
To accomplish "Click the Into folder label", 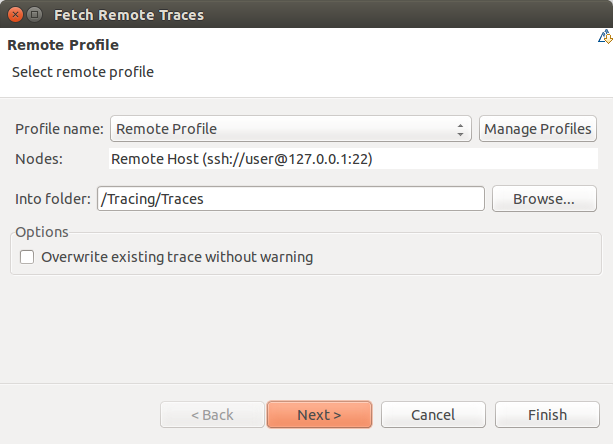I will pyautogui.click(x=53, y=199).
